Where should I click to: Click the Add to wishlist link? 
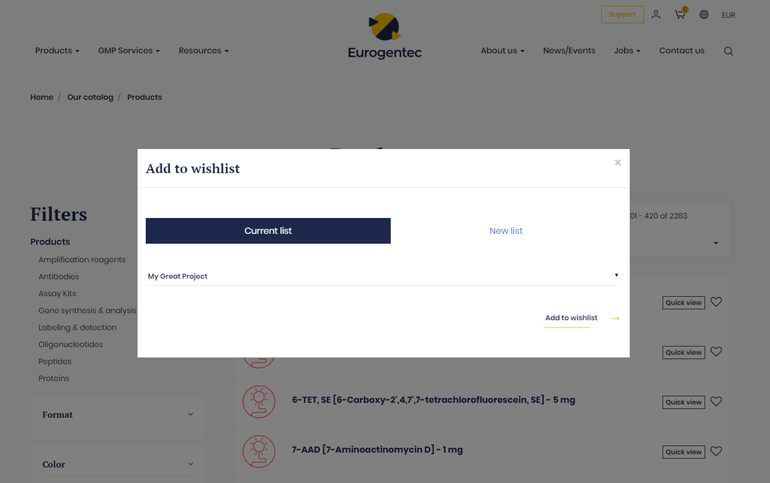[571, 318]
